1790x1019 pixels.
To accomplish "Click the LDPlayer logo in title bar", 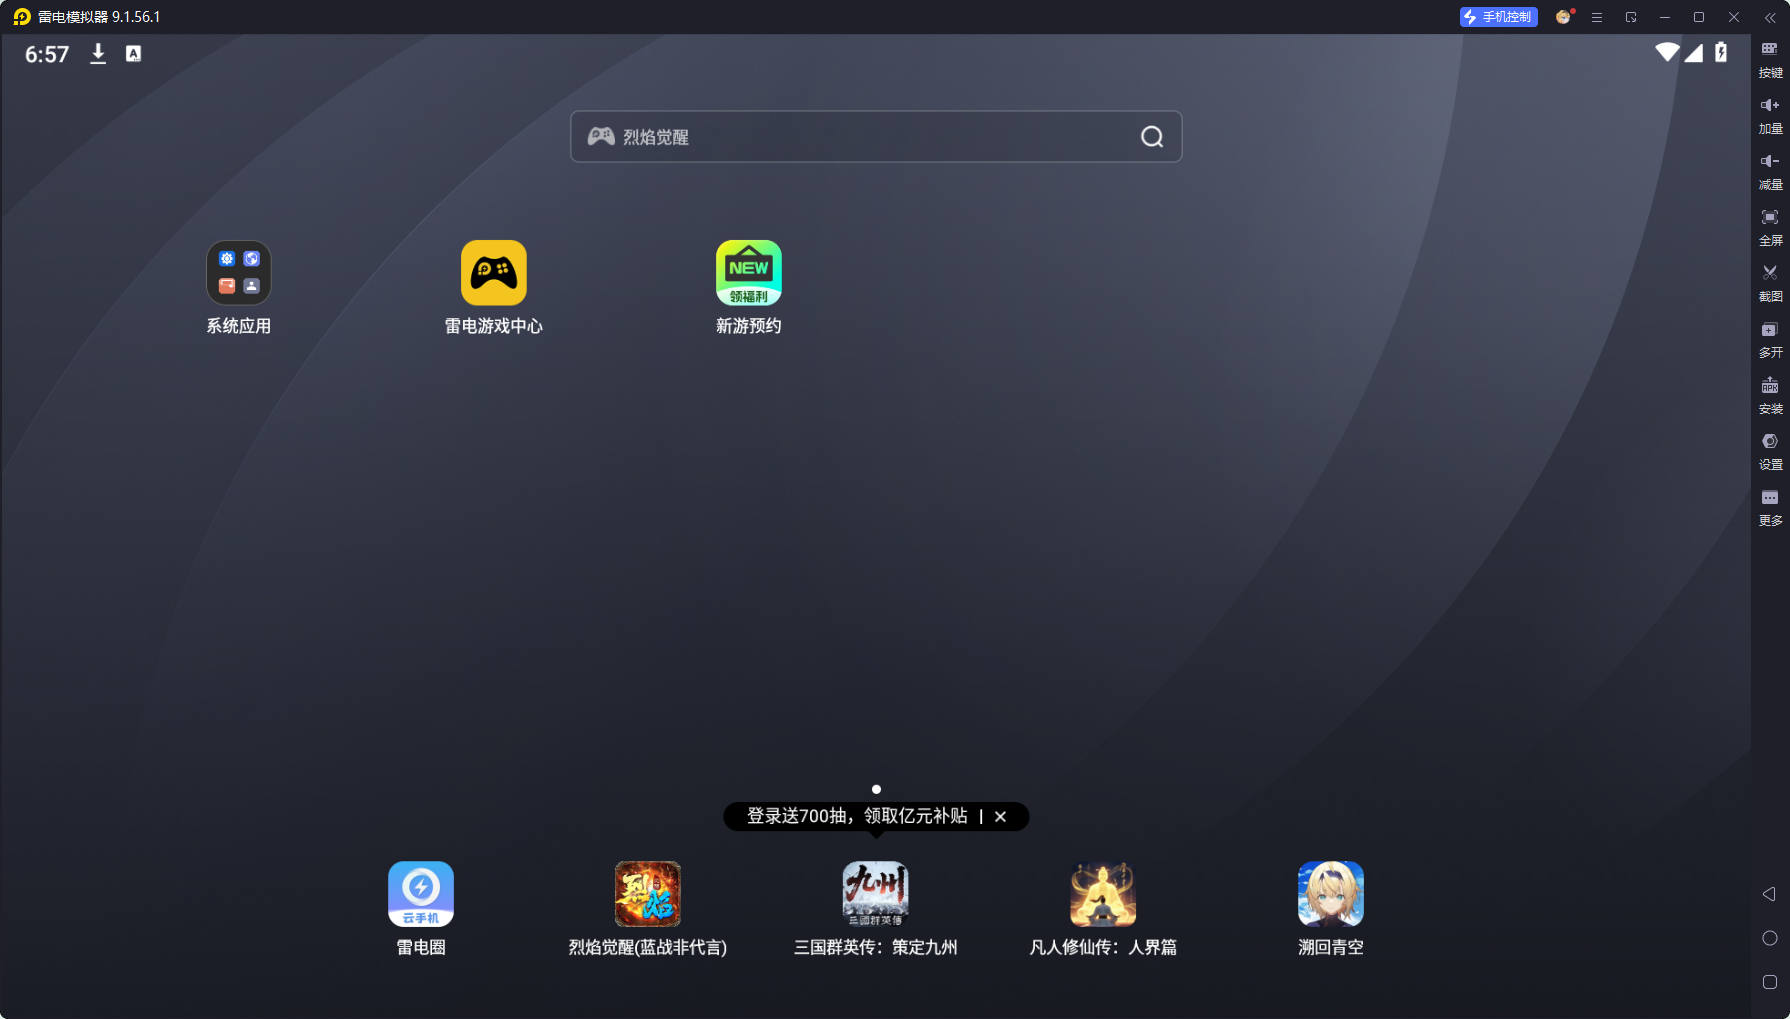I will coord(22,17).
